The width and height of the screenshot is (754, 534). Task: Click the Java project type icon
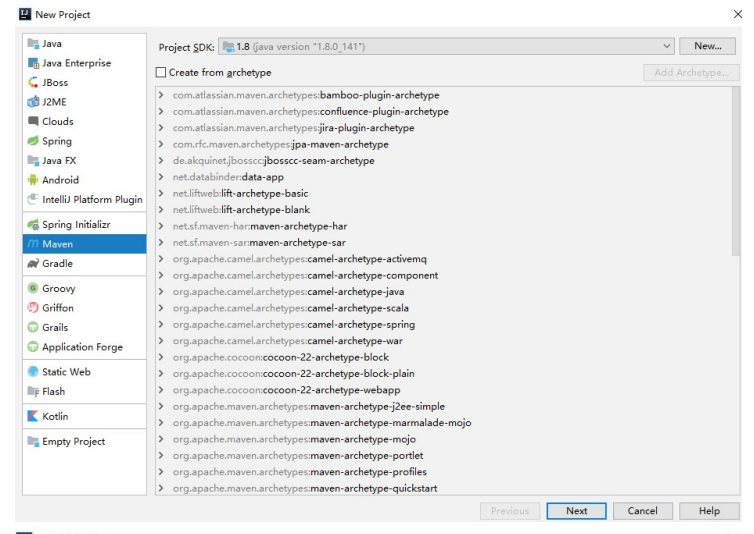point(33,44)
